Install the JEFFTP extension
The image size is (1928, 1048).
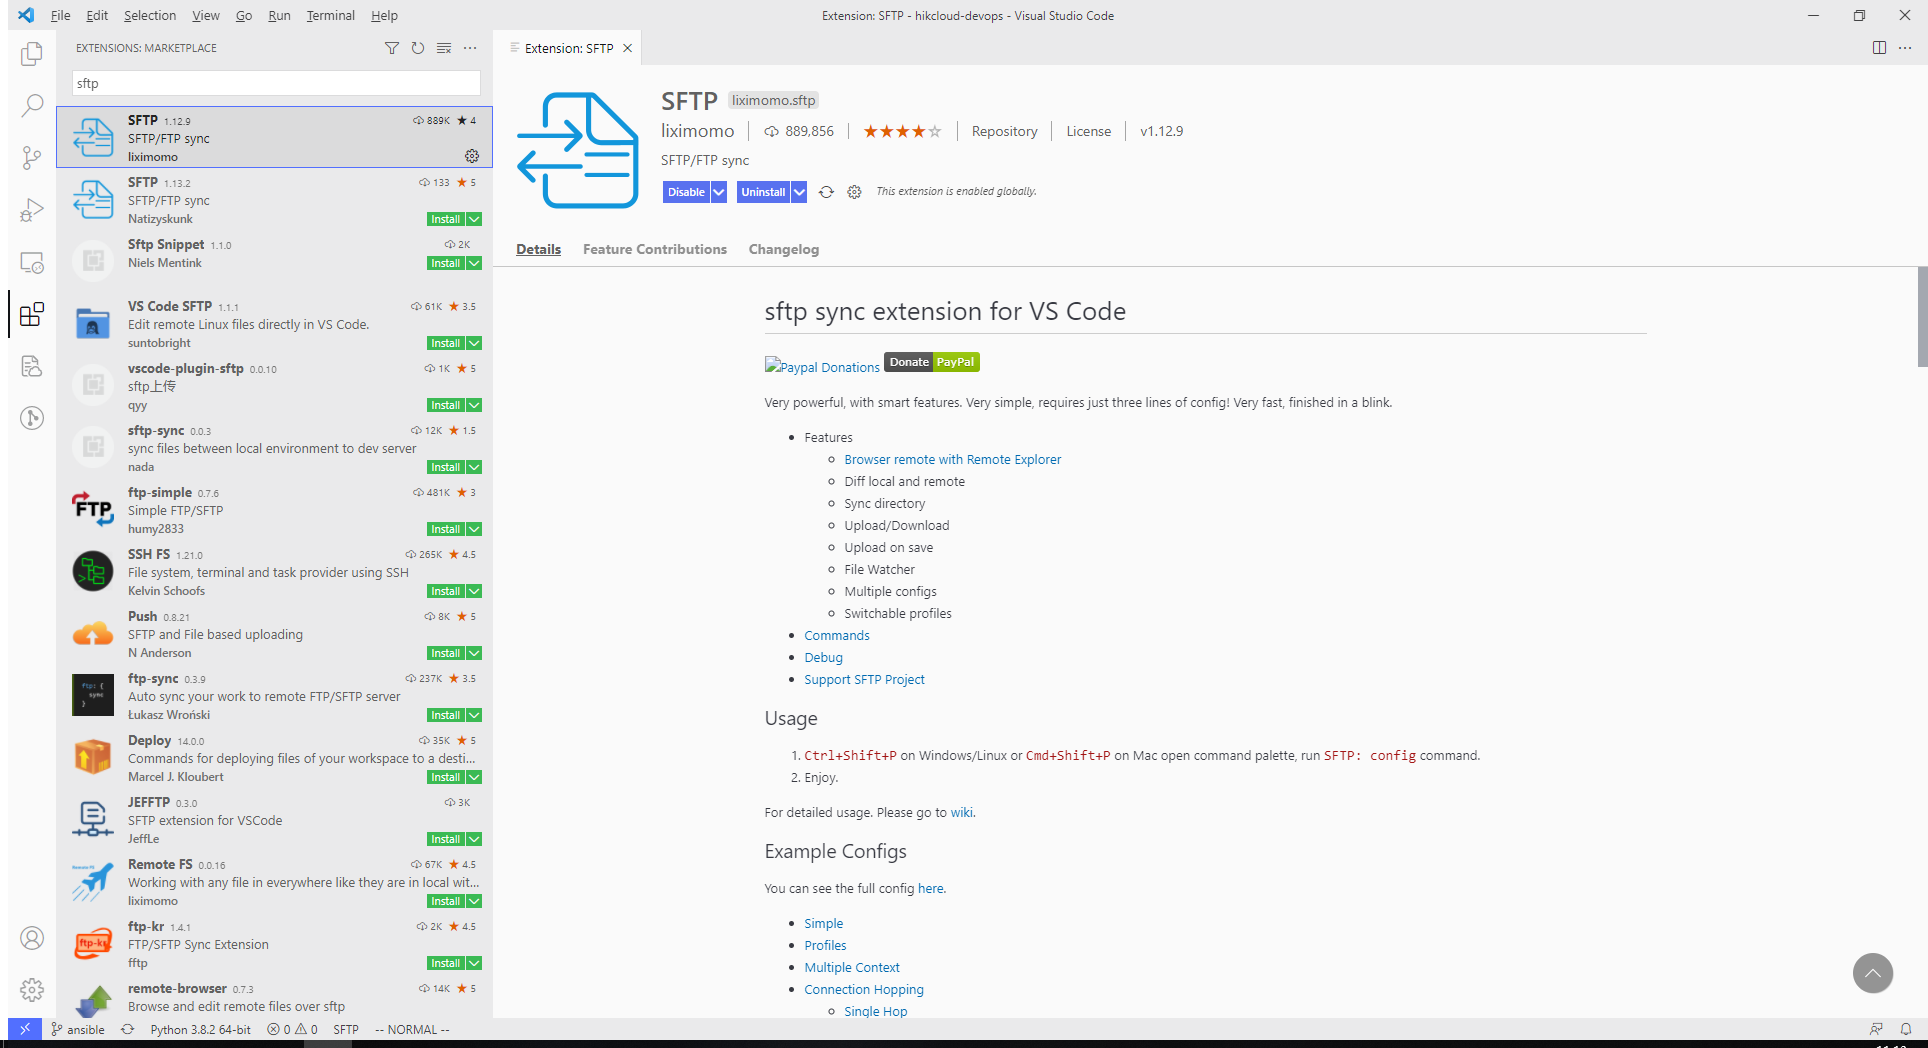coord(445,839)
